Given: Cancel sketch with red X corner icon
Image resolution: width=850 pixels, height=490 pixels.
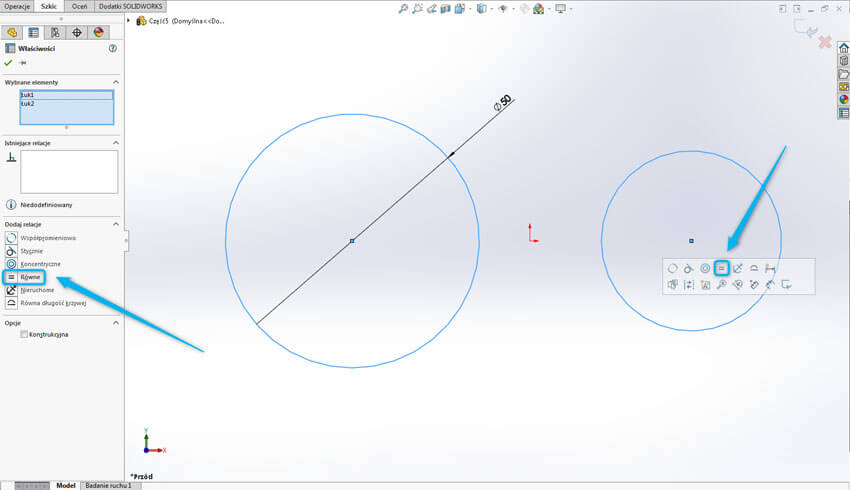Looking at the screenshot, I should (825, 42).
